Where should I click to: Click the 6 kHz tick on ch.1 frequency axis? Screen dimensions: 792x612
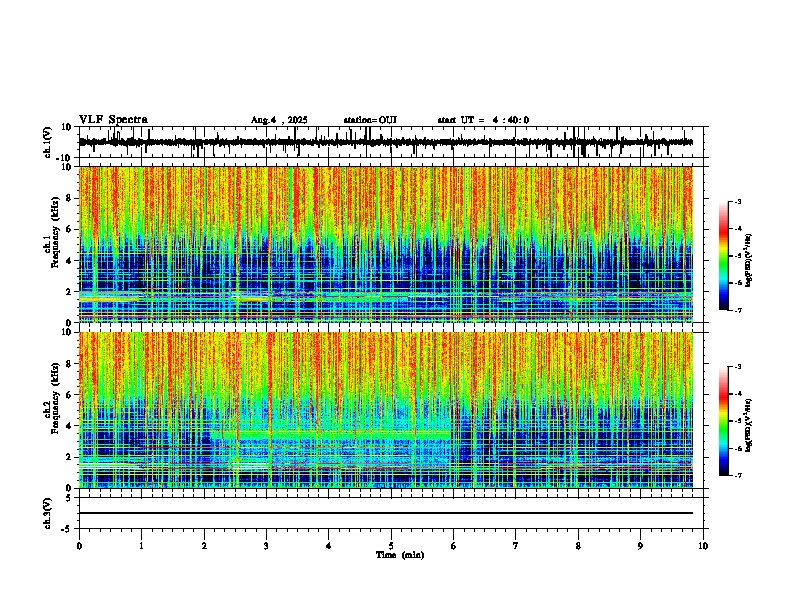click(x=70, y=229)
